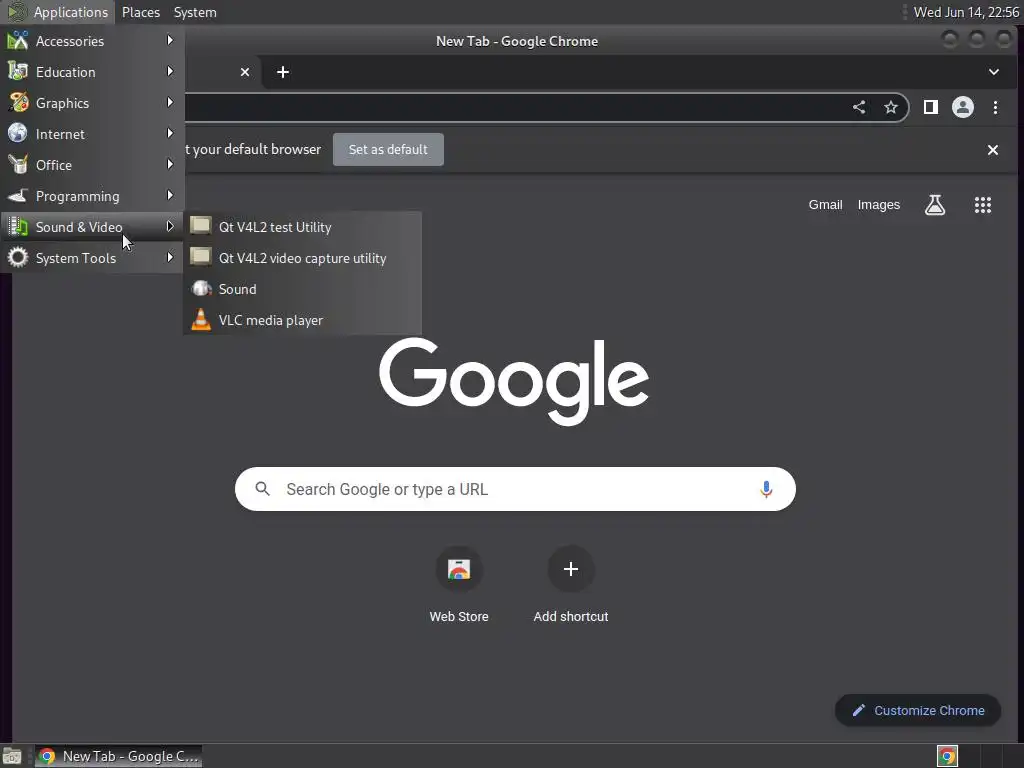Click the VLC cone icon
Viewport: 1024px width, 768px height.
click(200, 319)
